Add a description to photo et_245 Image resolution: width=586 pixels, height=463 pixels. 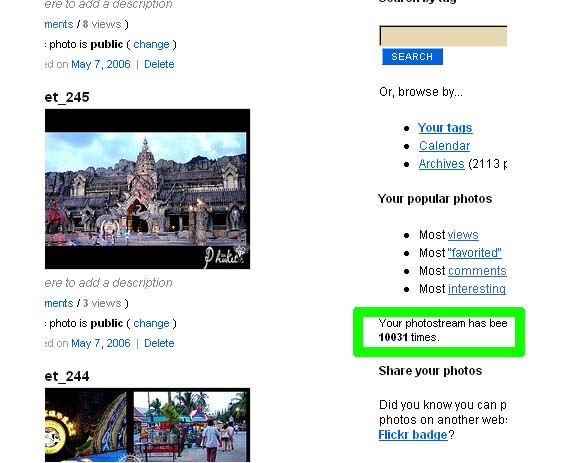108,283
